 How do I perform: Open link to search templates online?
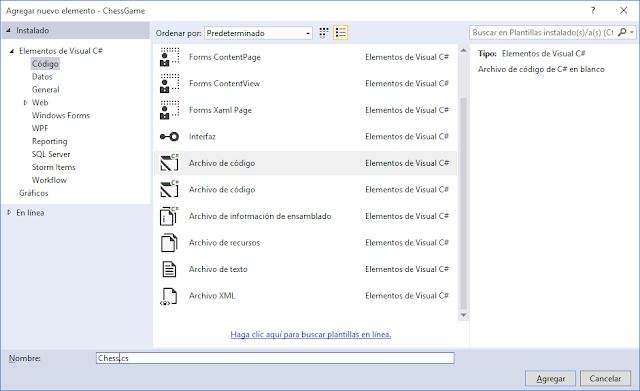click(x=311, y=335)
